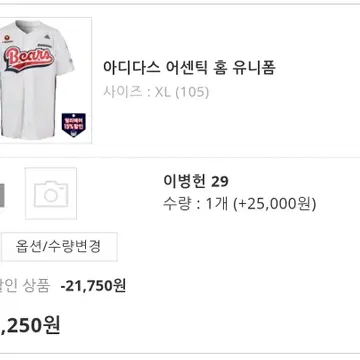Click the 할인 상품 discount label
This screenshot has height=360, width=360.
25,286
